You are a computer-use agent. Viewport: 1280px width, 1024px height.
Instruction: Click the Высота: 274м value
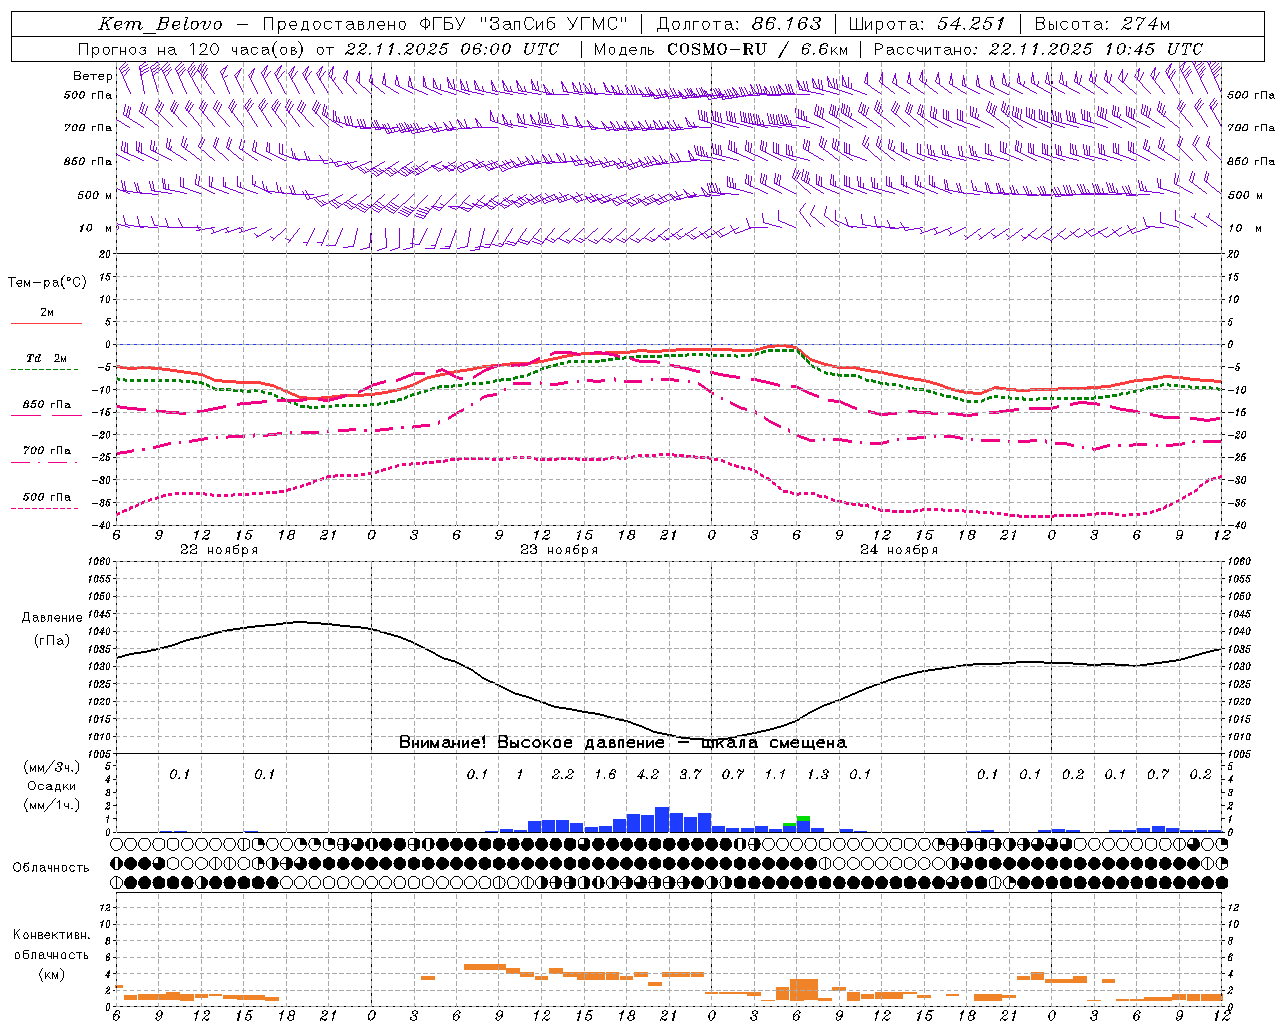pyautogui.click(x=1102, y=24)
